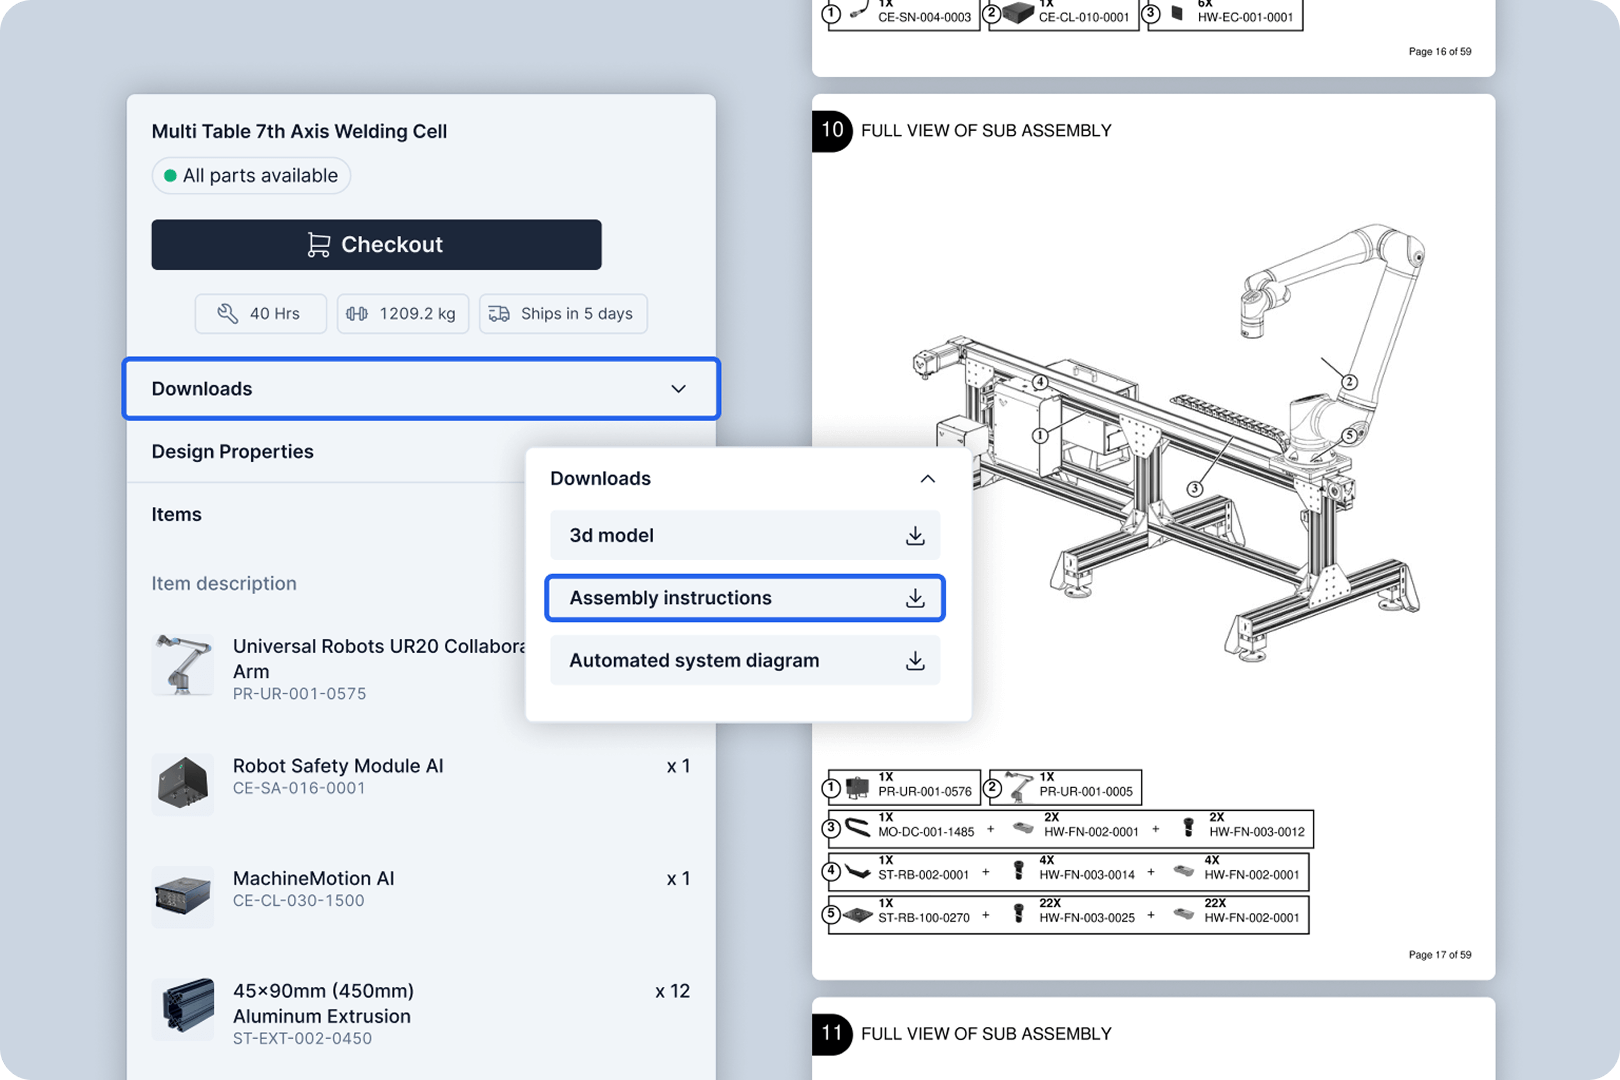Click the Page 17 of 59 indicator
The image size is (1620, 1080).
pyautogui.click(x=1440, y=955)
